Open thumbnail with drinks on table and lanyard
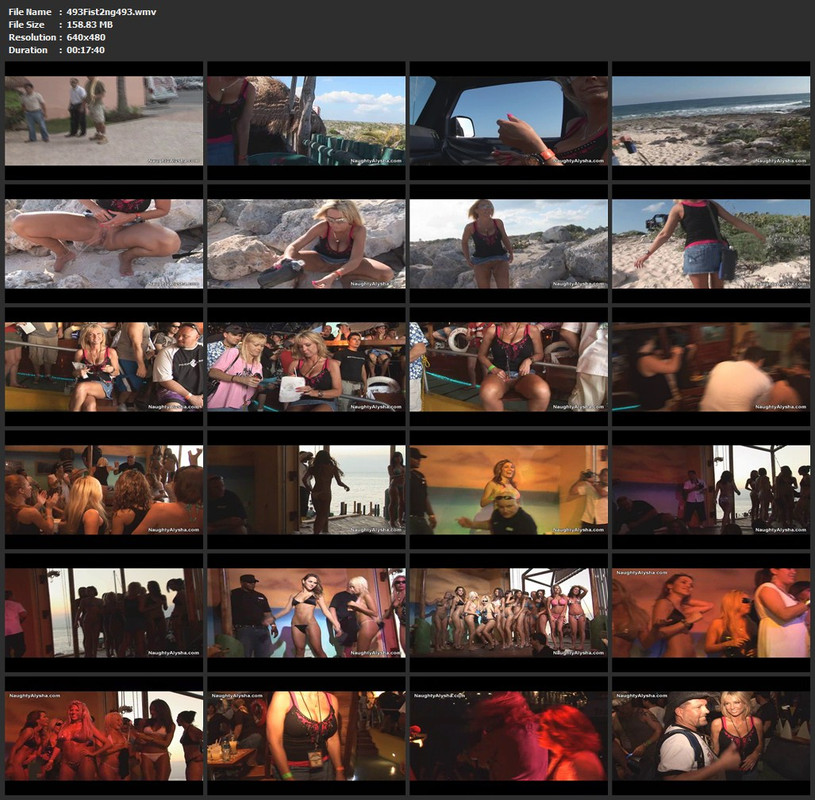The width and height of the screenshot is (815, 800). pyautogui.click(x=306, y=736)
